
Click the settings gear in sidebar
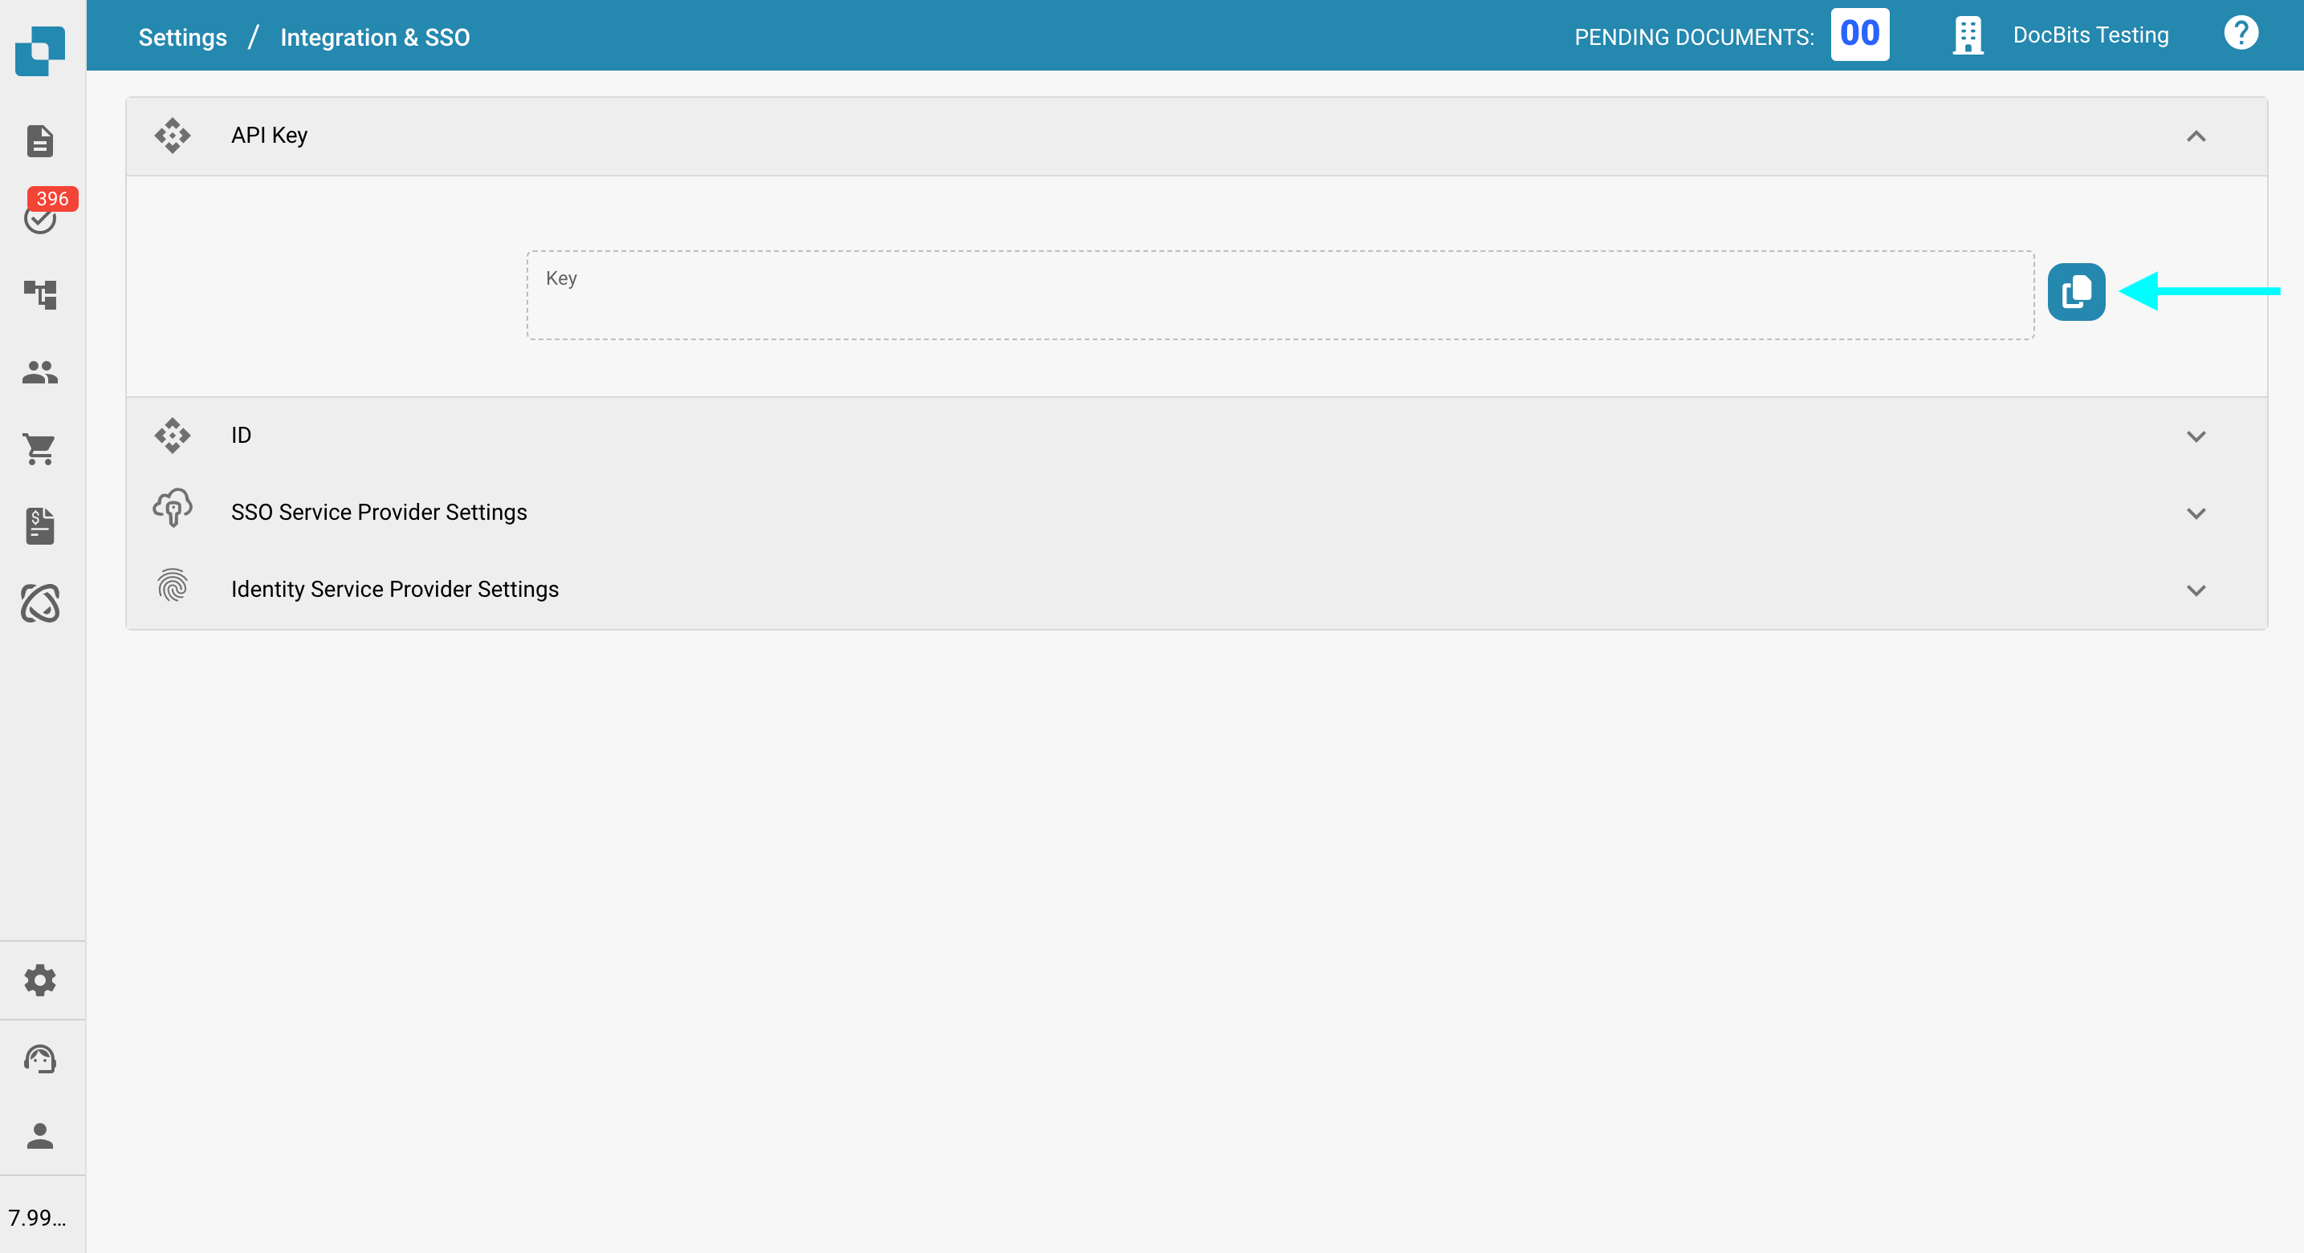[x=40, y=980]
